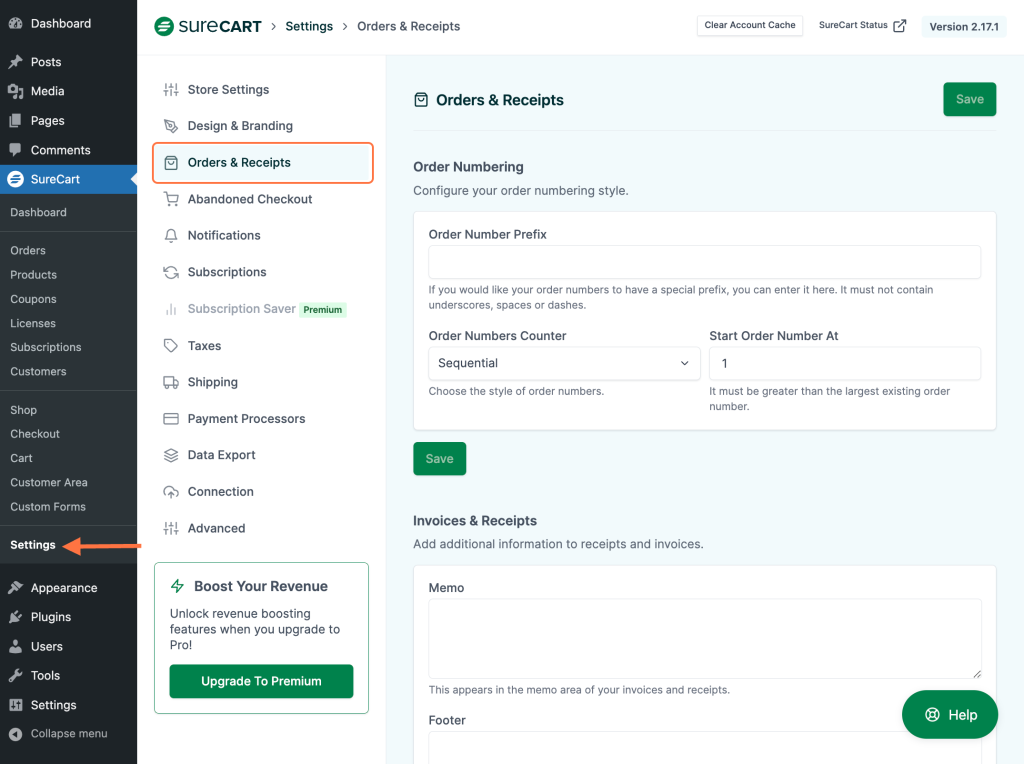The width and height of the screenshot is (1024, 764).
Task: Open the Subscriptions settings tab
Action: click(x=227, y=272)
